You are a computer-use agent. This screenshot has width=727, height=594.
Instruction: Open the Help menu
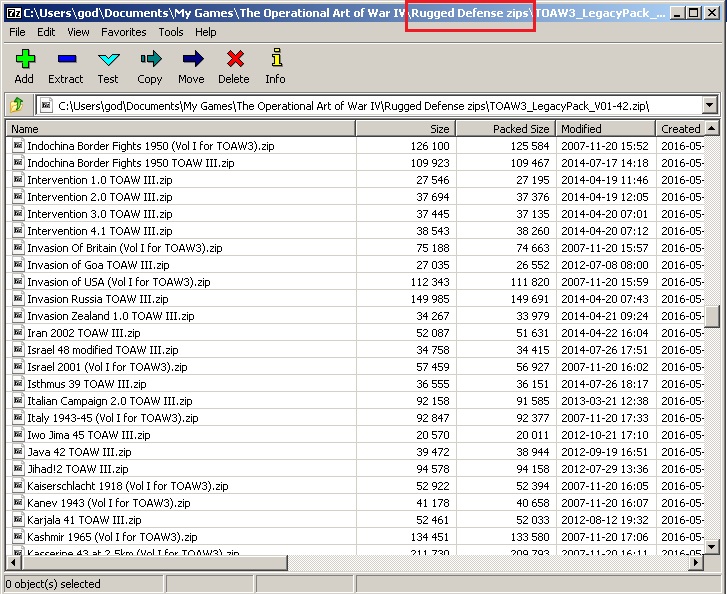click(205, 32)
